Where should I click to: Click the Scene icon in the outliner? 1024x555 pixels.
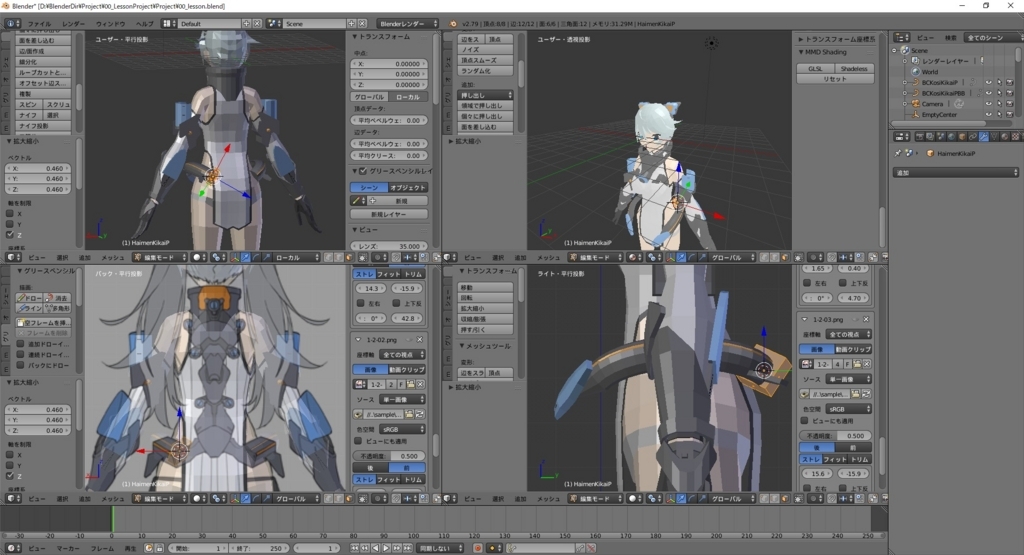905,50
